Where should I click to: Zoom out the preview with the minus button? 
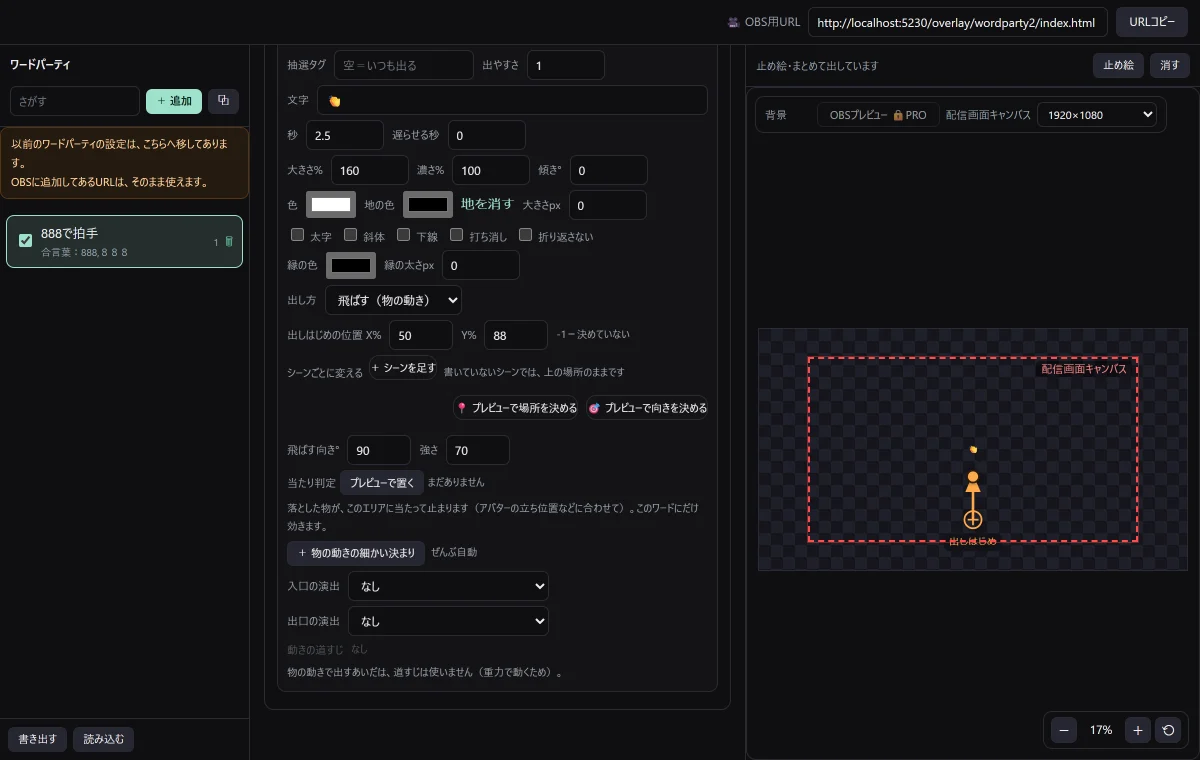click(x=1063, y=730)
